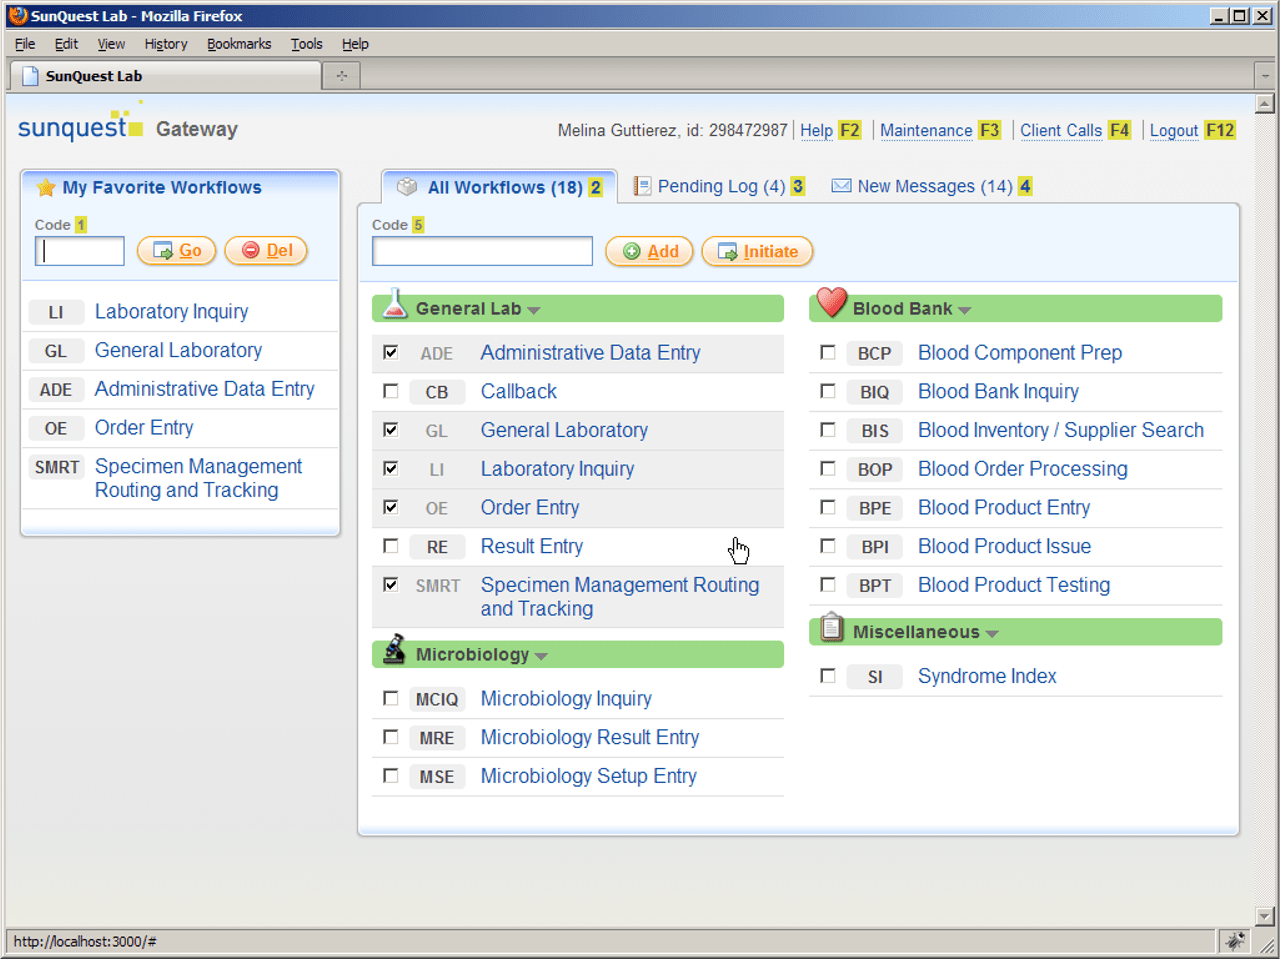The image size is (1281, 960).
Task: Open the Maintenance link
Action: (926, 131)
